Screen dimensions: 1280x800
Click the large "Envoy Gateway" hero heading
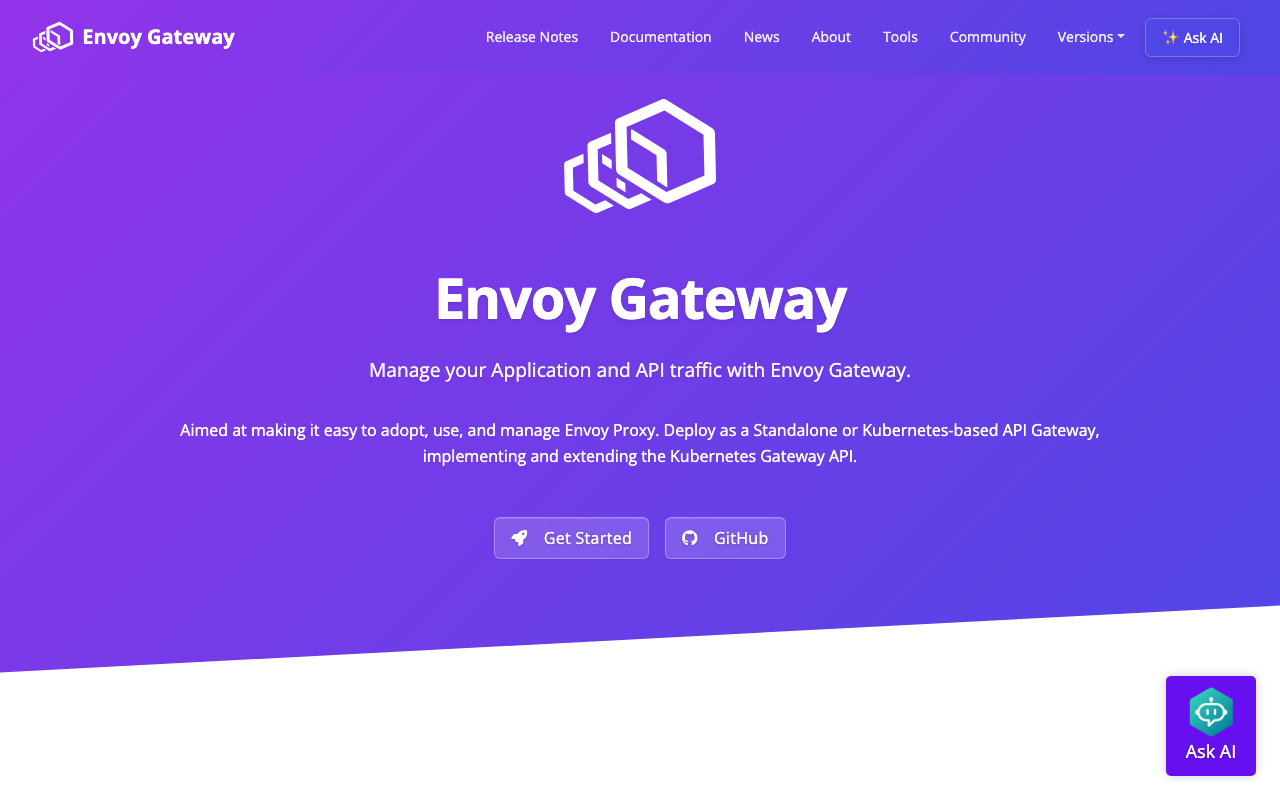click(640, 298)
